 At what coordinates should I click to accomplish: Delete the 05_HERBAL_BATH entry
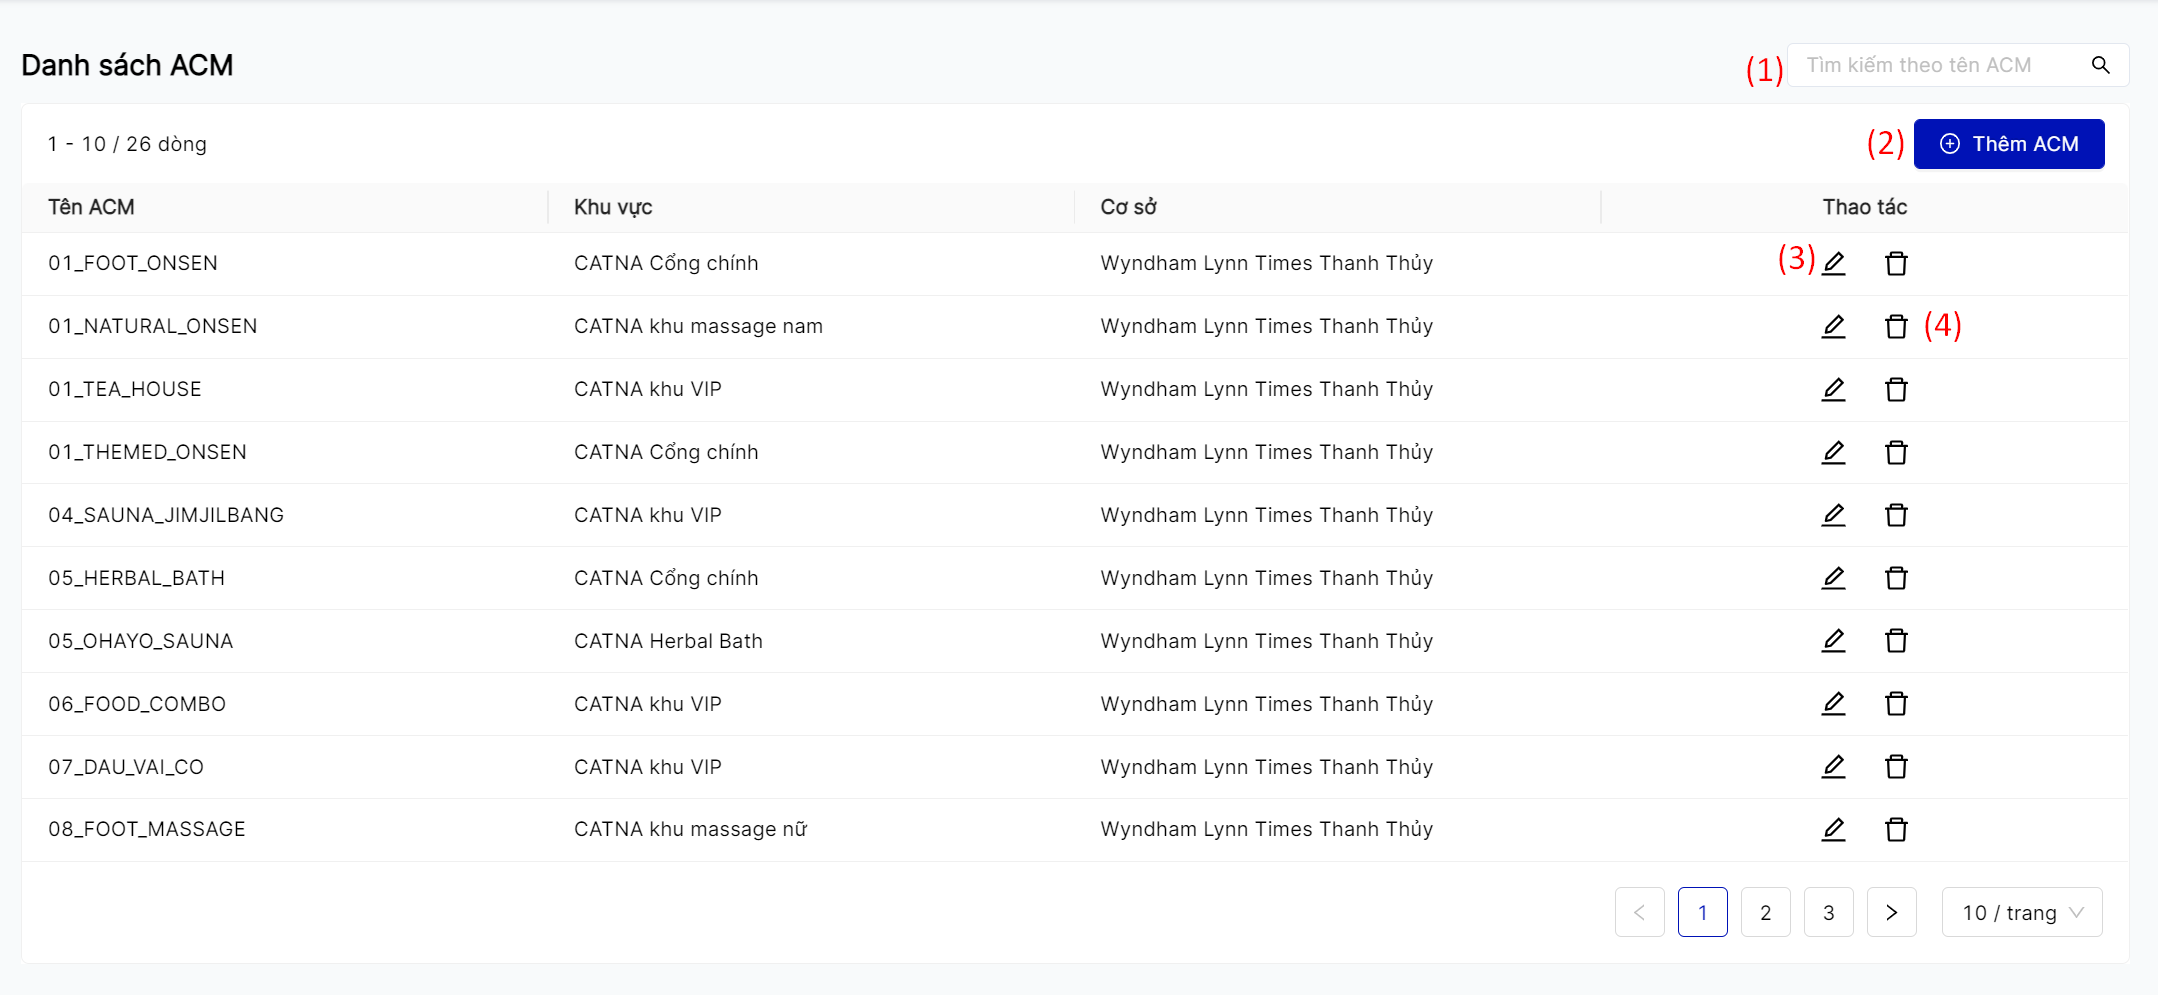1896,579
